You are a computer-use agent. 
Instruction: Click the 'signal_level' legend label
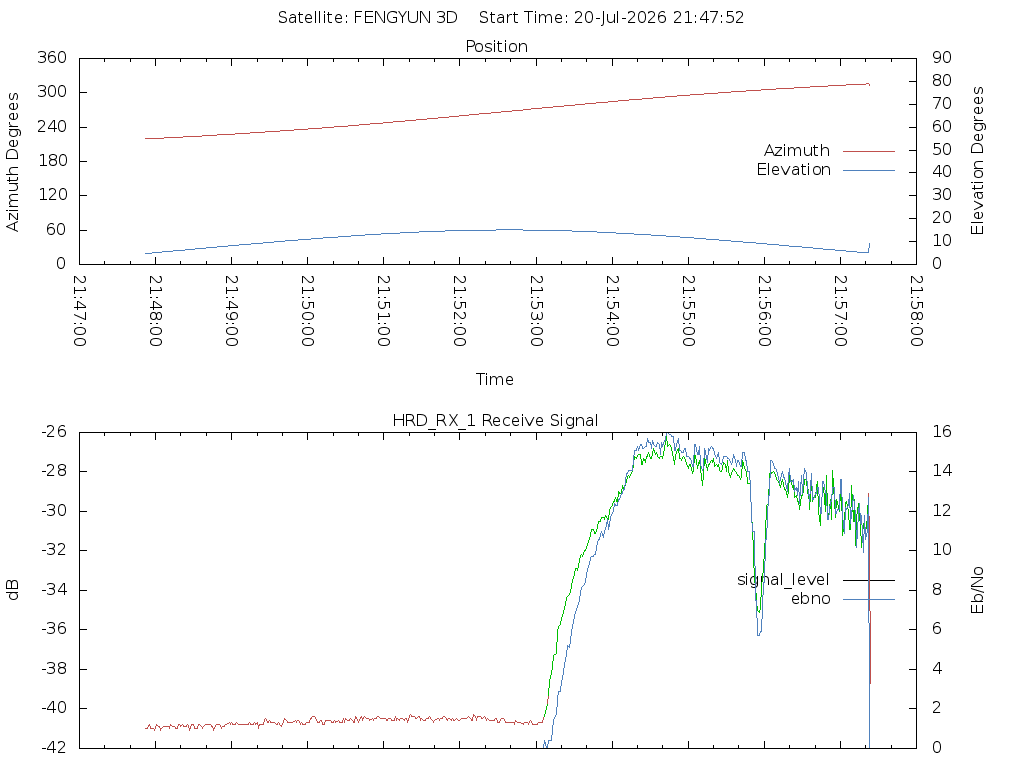783,580
